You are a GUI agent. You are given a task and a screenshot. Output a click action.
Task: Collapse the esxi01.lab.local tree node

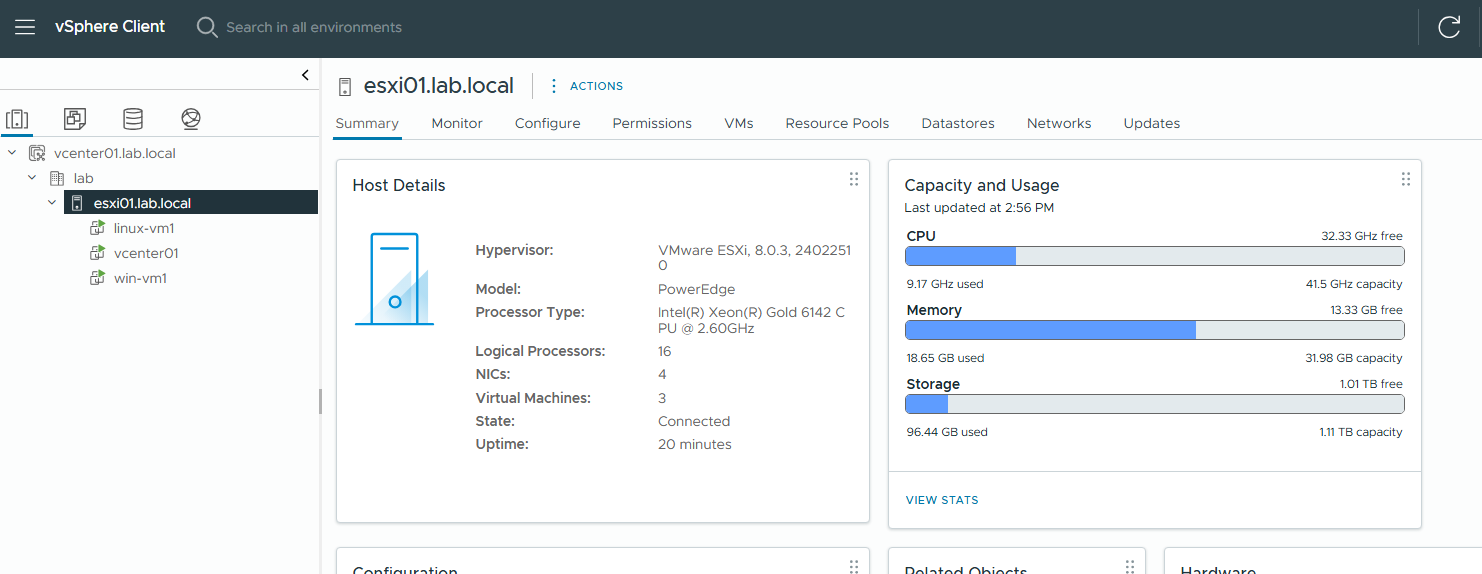52,203
